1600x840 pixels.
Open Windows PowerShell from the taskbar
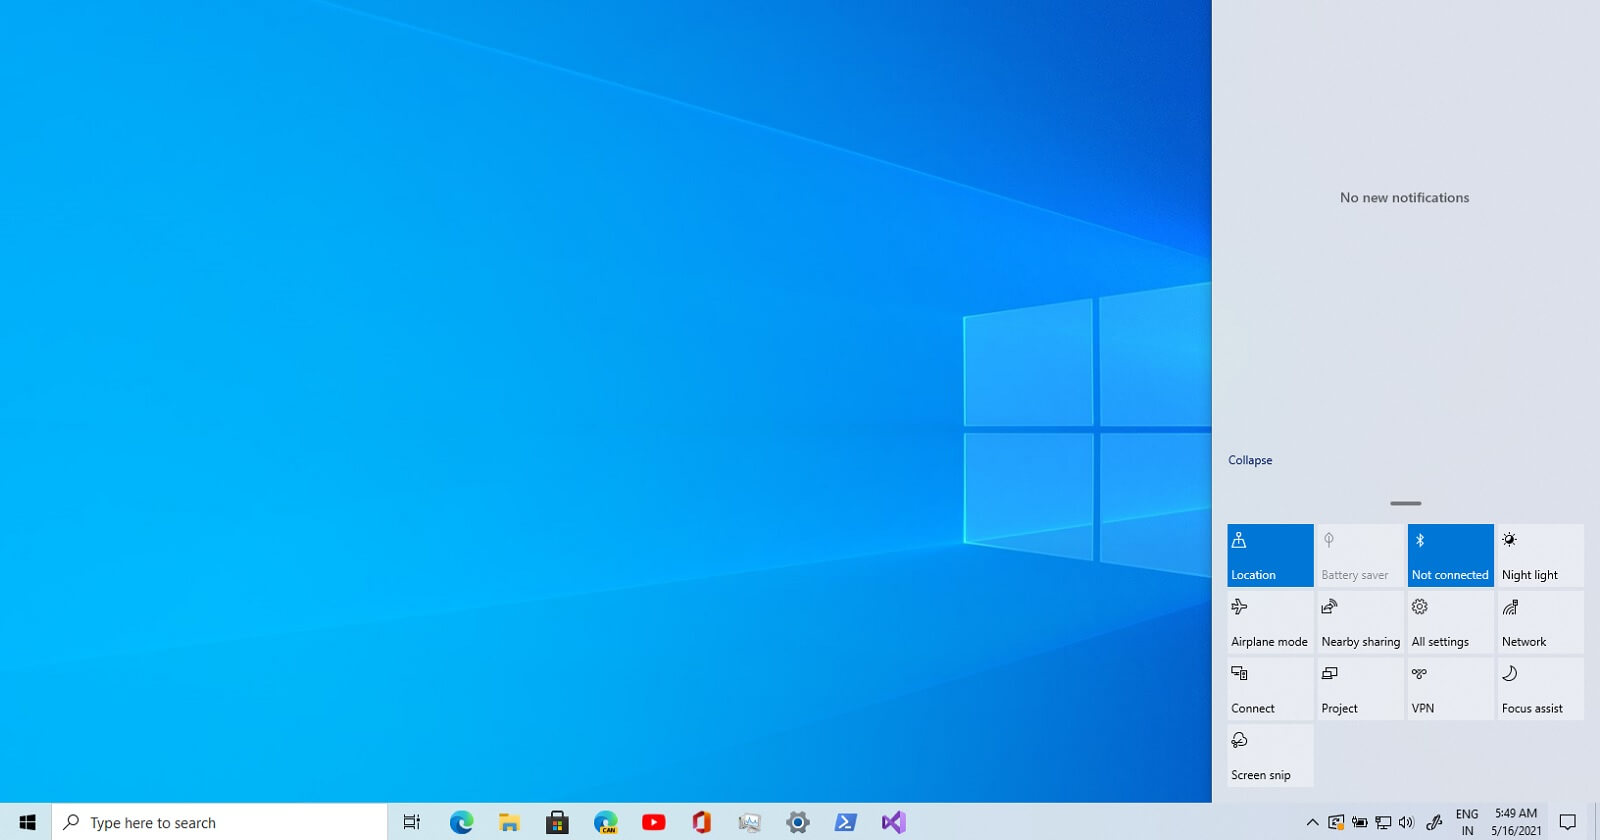click(x=845, y=822)
